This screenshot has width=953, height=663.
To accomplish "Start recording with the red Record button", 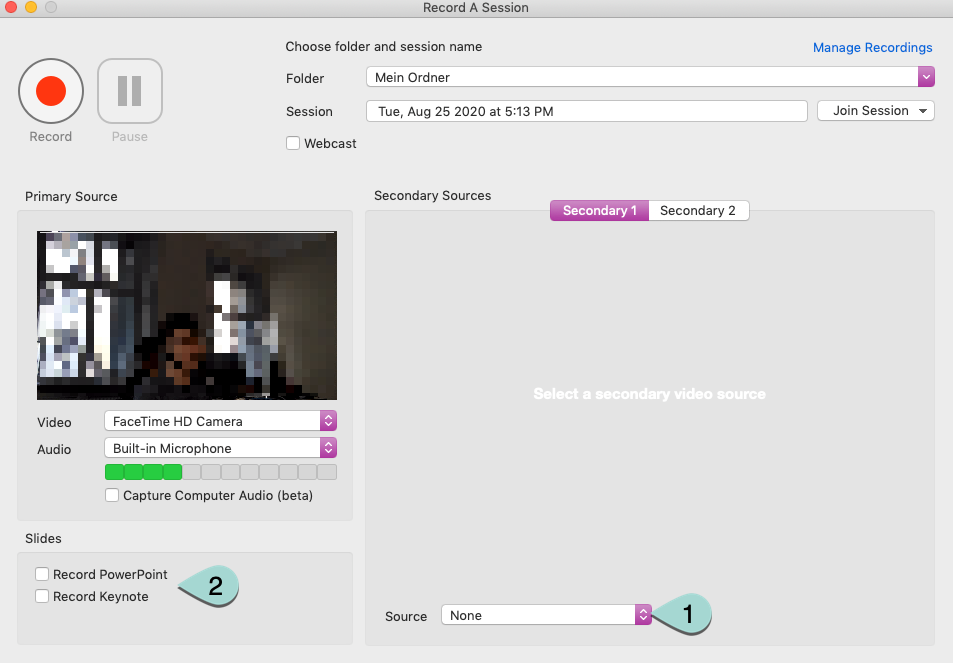I will [x=50, y=91].
